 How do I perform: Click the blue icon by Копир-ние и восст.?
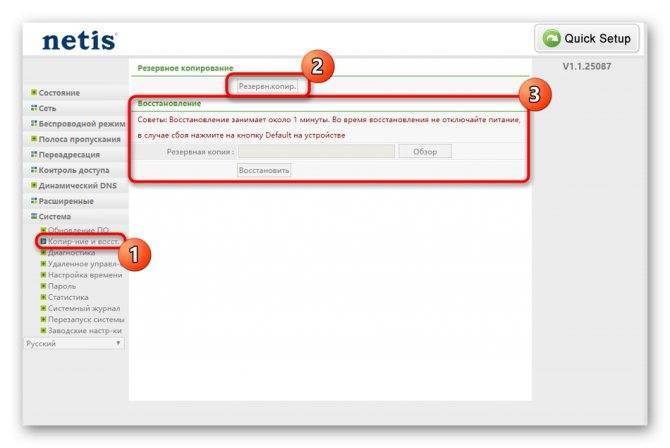[x=43, y=242]
